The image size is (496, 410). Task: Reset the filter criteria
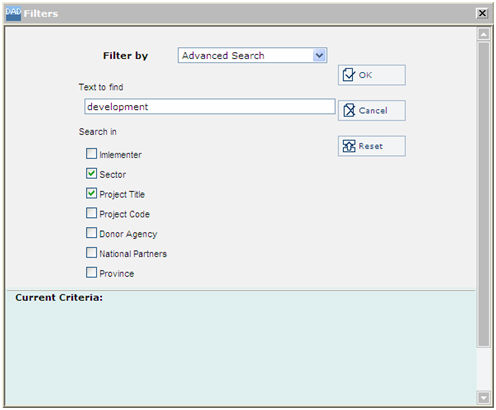pos(372,146)
